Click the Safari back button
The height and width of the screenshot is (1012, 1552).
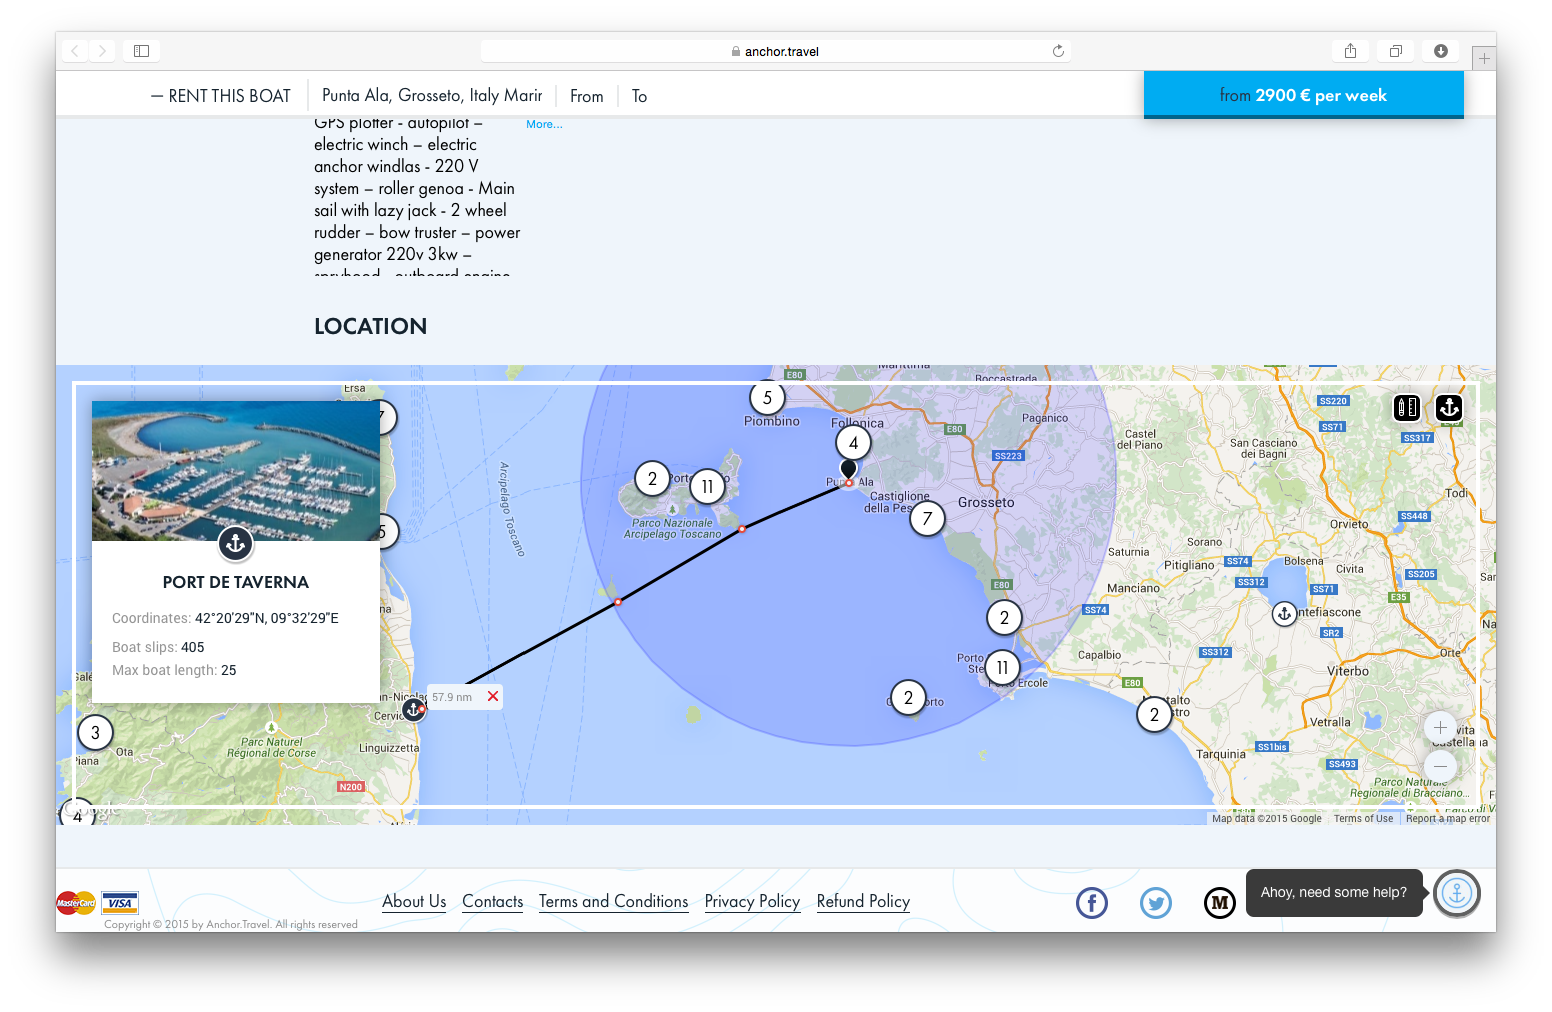click(76, 51)
